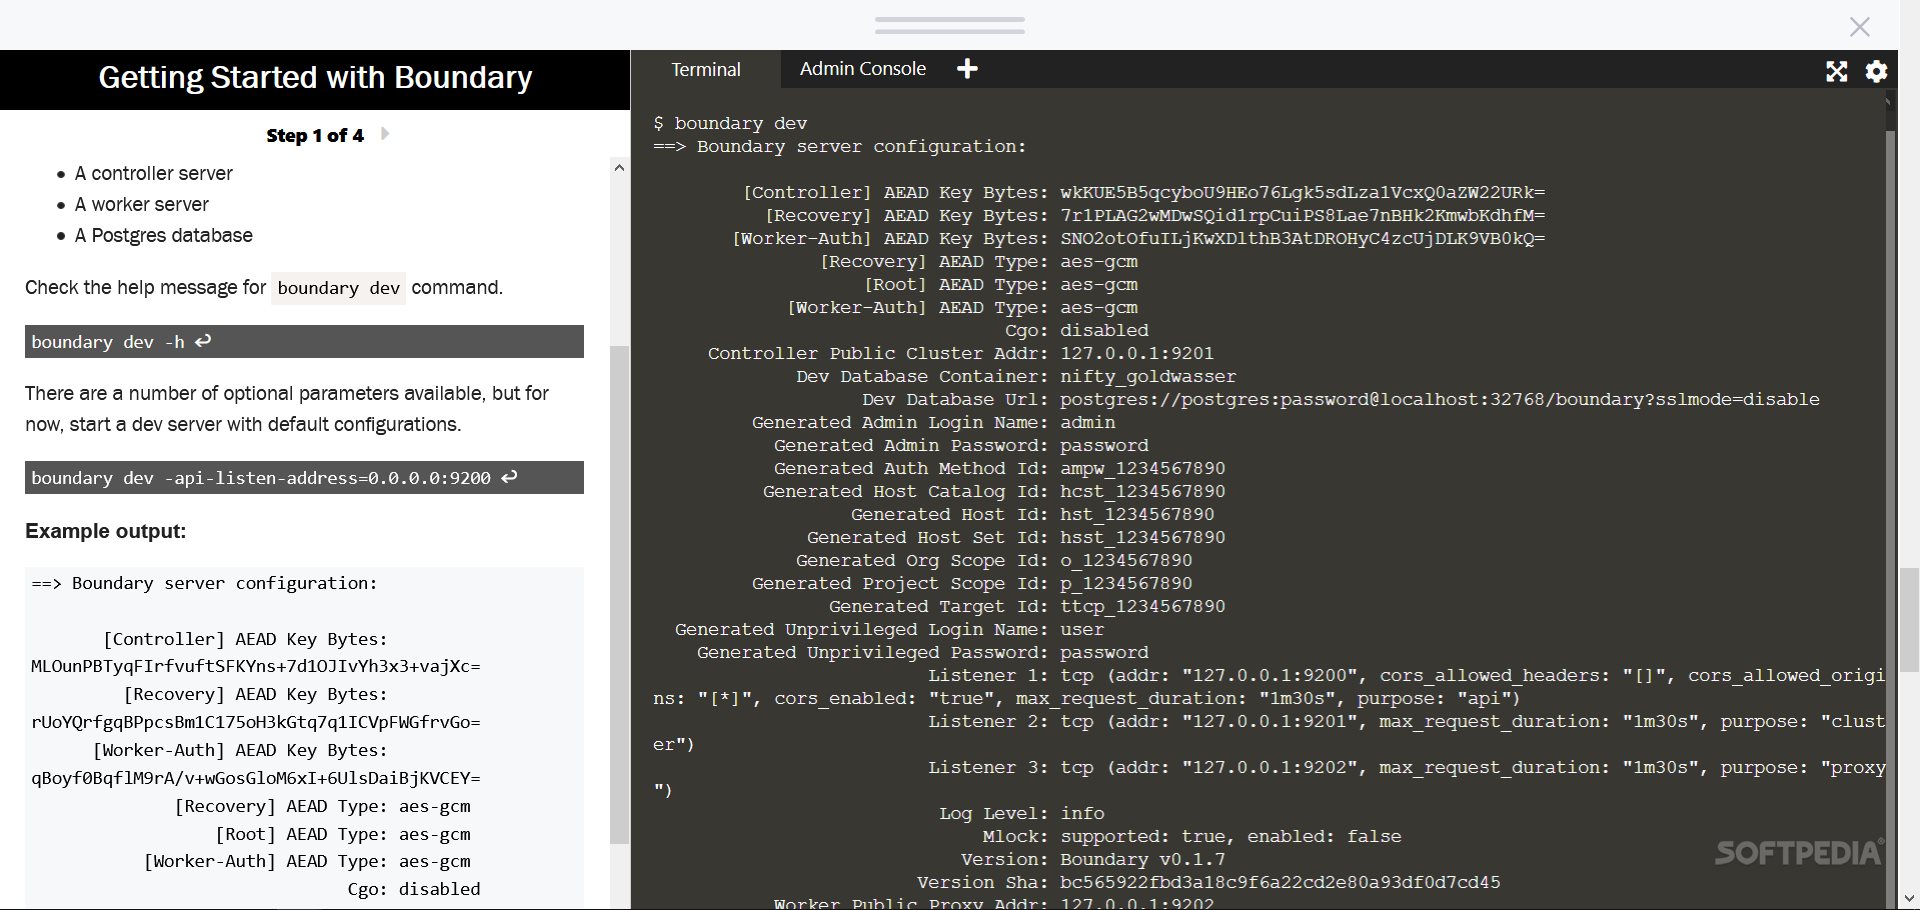Click the Version Sha value in terminal
The height and width of the screenshot is (910, 1920).
click(x=1280, y=882)
